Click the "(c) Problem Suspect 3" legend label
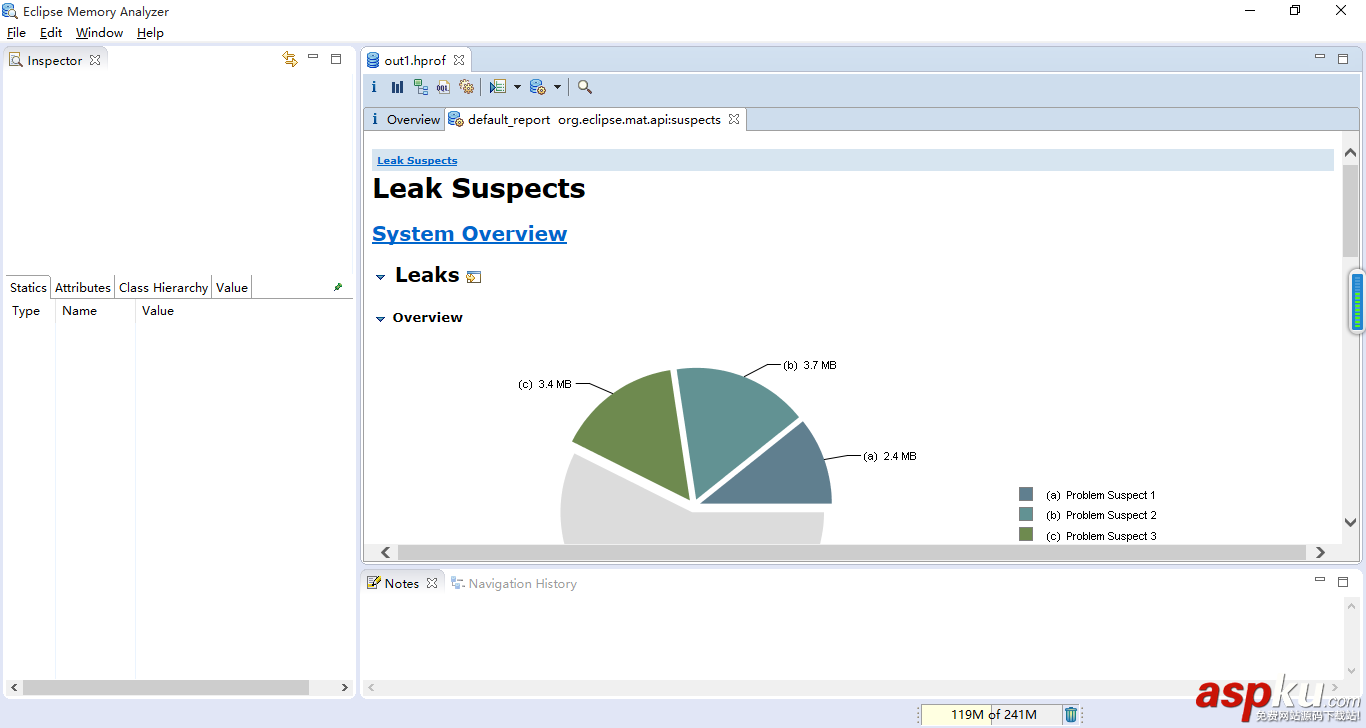 click(1101, 536)
